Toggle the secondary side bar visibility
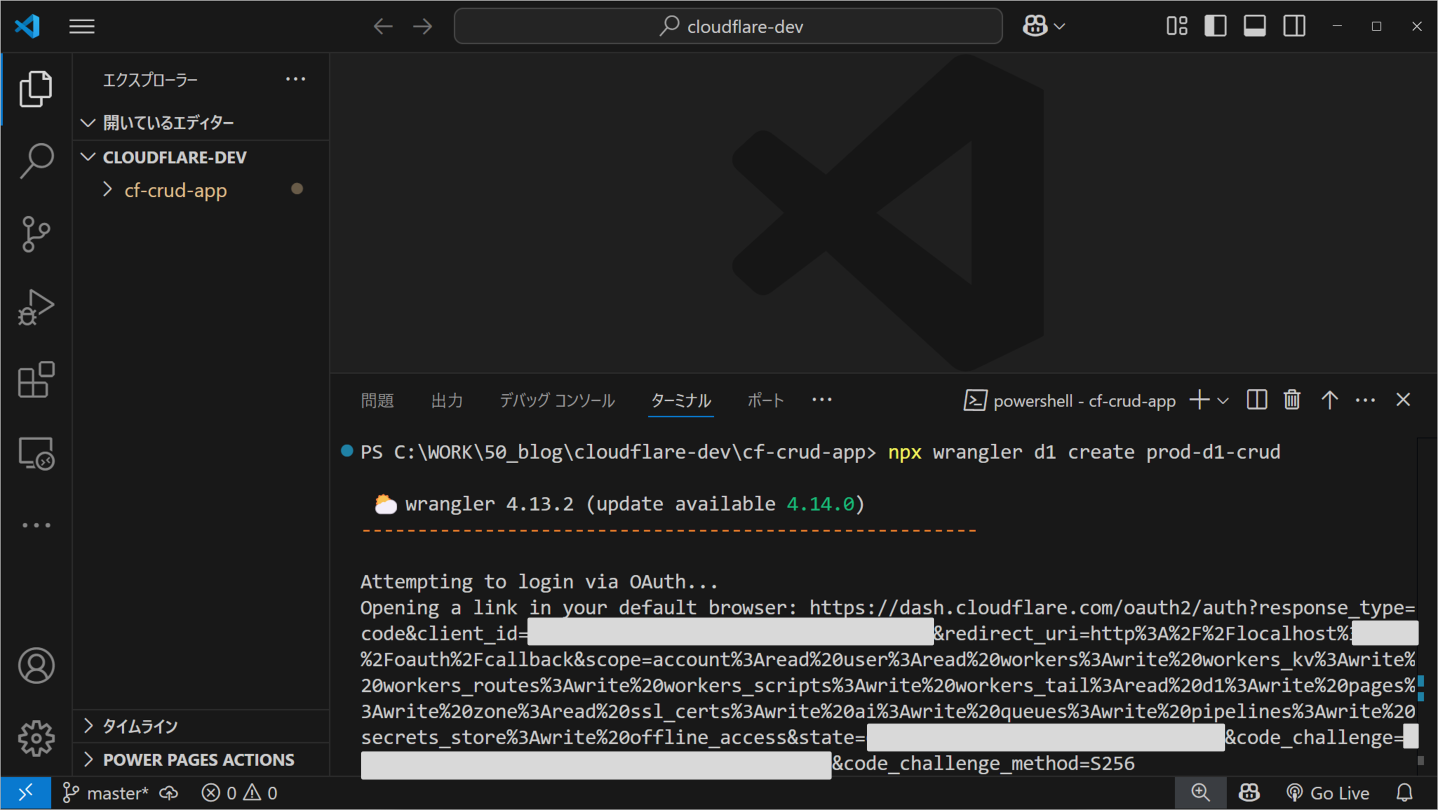This screenshot has width=1438, height=810. 1294,27
